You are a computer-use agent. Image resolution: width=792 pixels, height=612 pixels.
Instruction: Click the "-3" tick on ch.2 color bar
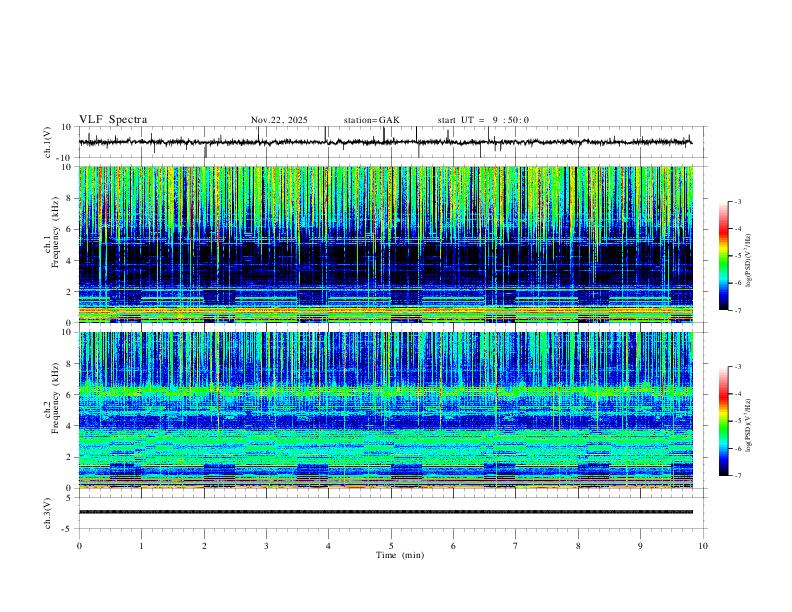737,367
